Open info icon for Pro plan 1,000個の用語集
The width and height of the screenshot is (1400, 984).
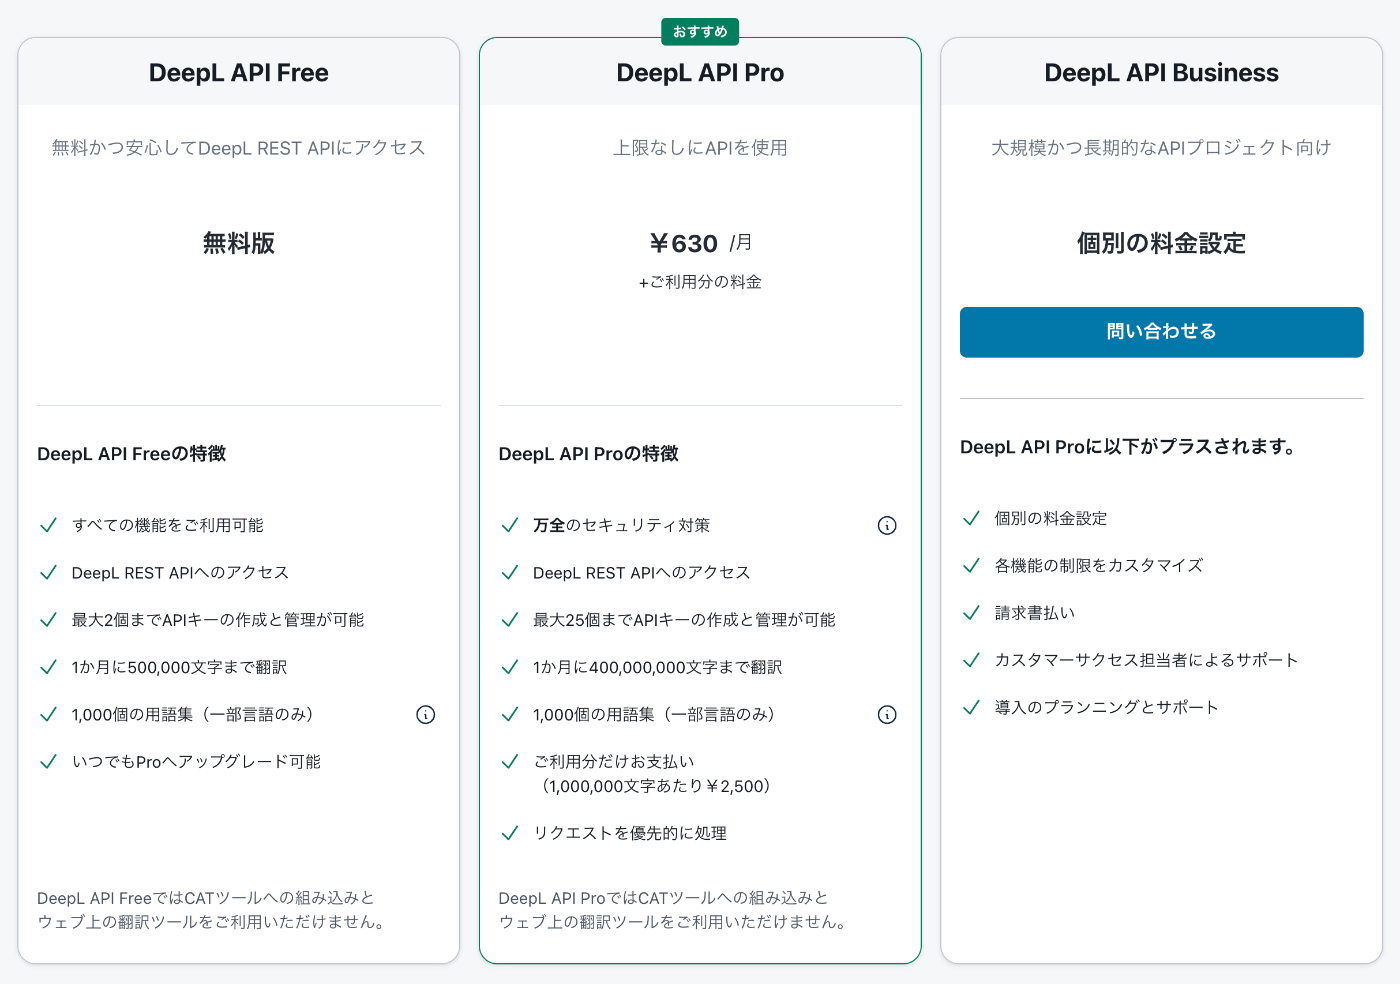tap(887, 714)
